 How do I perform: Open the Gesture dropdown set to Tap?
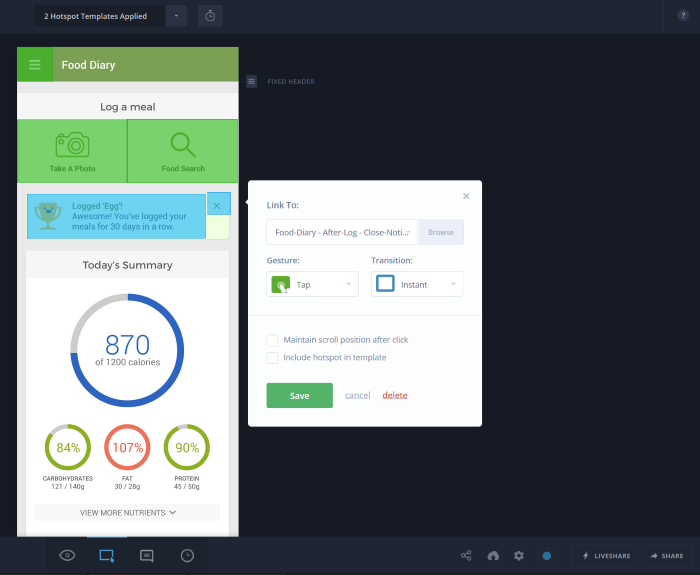pyautogui.click(x=312, y=285)
